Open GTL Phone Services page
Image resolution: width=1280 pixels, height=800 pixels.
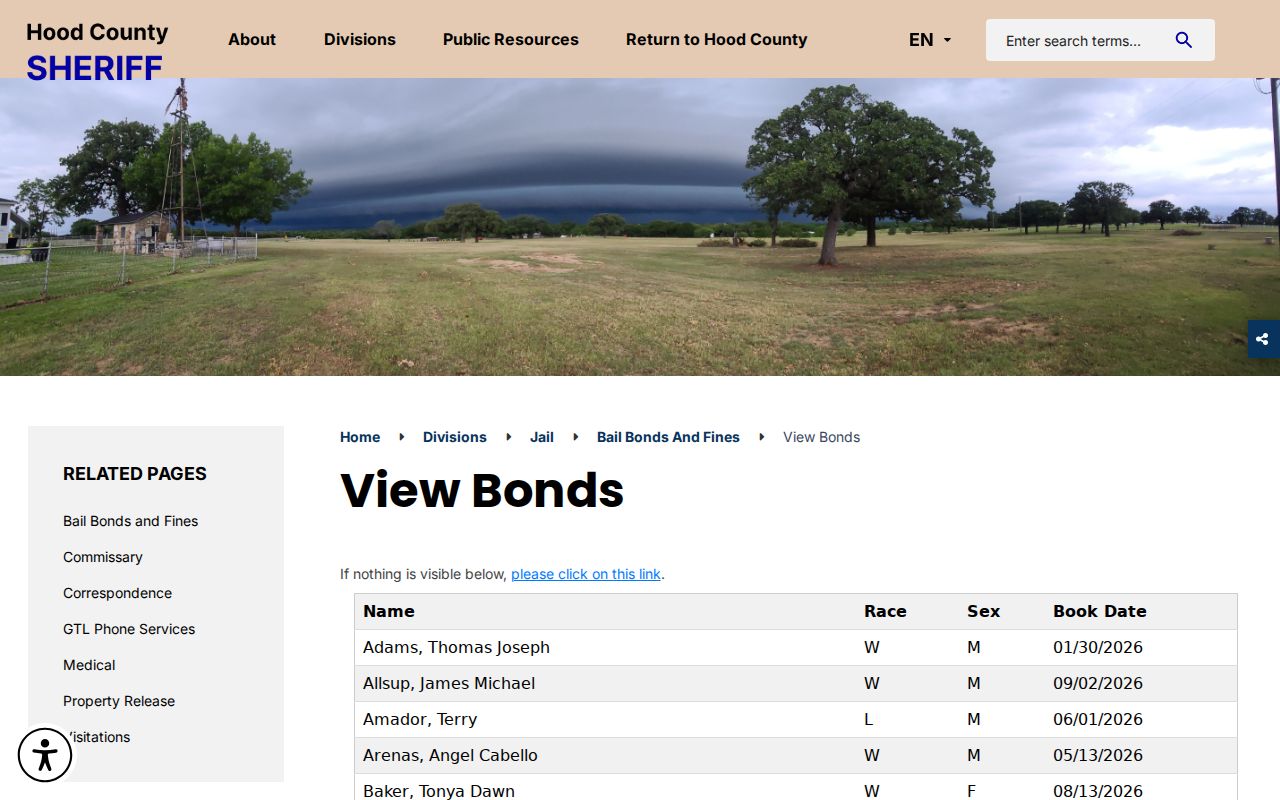(x=129, y=629)
